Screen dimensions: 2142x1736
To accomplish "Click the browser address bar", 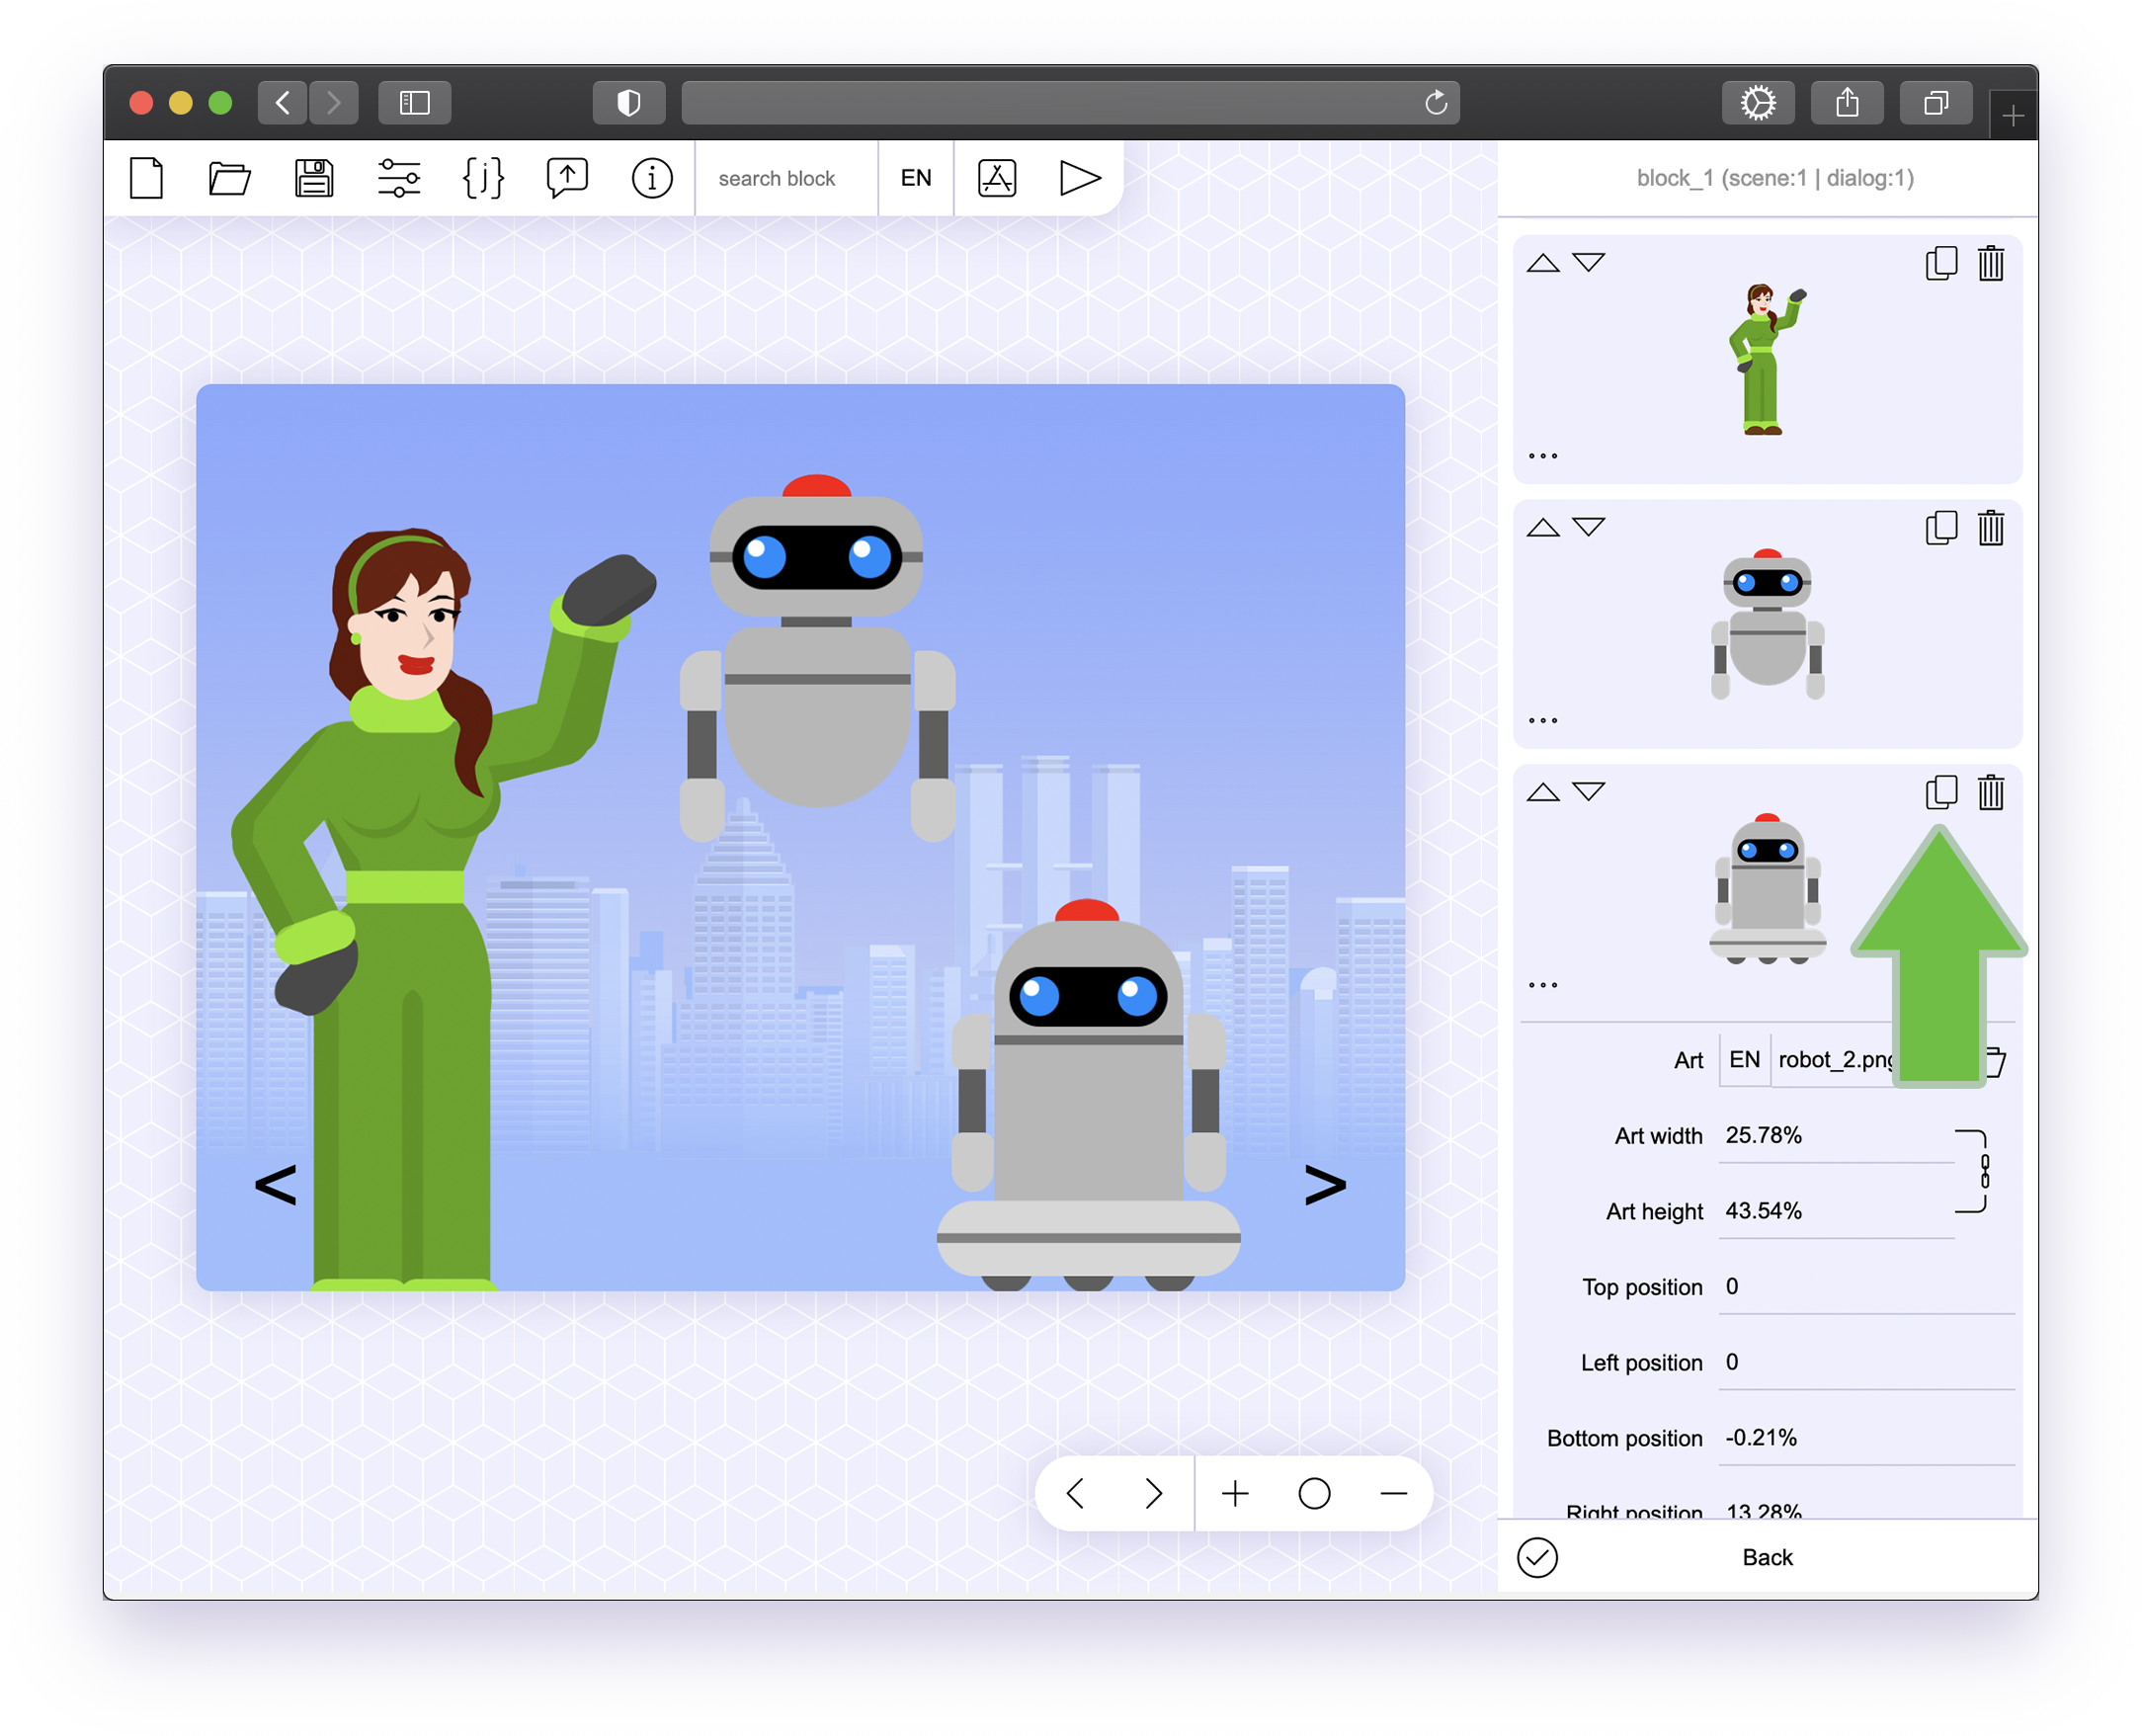I will click(1070, 103).
